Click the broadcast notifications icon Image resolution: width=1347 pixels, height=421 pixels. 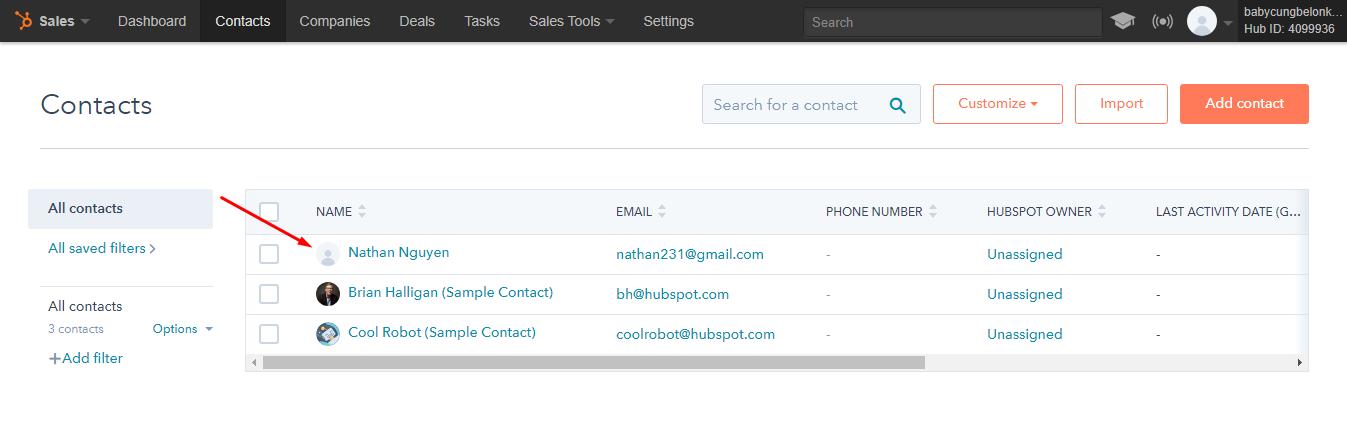[x=1162, y=21]
